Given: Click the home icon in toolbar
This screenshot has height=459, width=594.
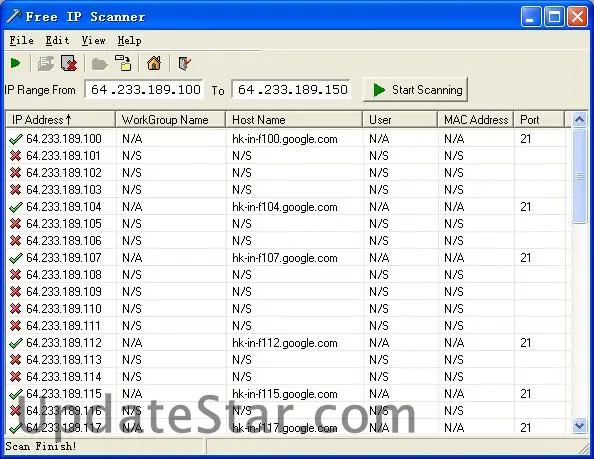Looking at the screenshot, I should [x=154, y=63].
